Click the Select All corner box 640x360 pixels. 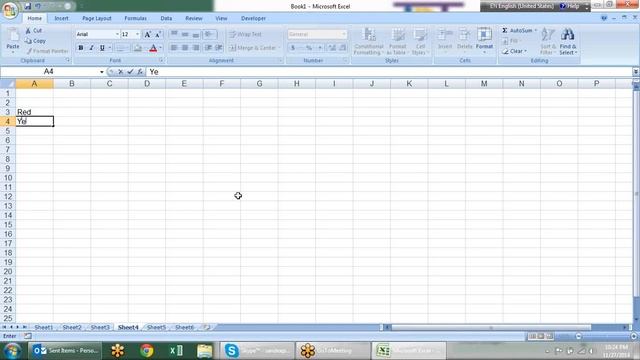8,84
